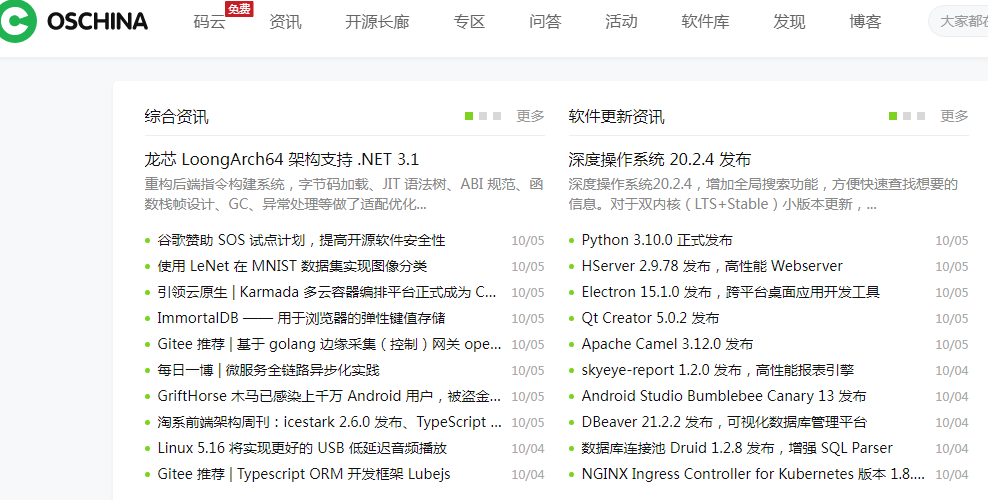
Task: Open Android Studio Bumblebee Canary 13 article
Action: pyautogui.click(x=724, y=396)
